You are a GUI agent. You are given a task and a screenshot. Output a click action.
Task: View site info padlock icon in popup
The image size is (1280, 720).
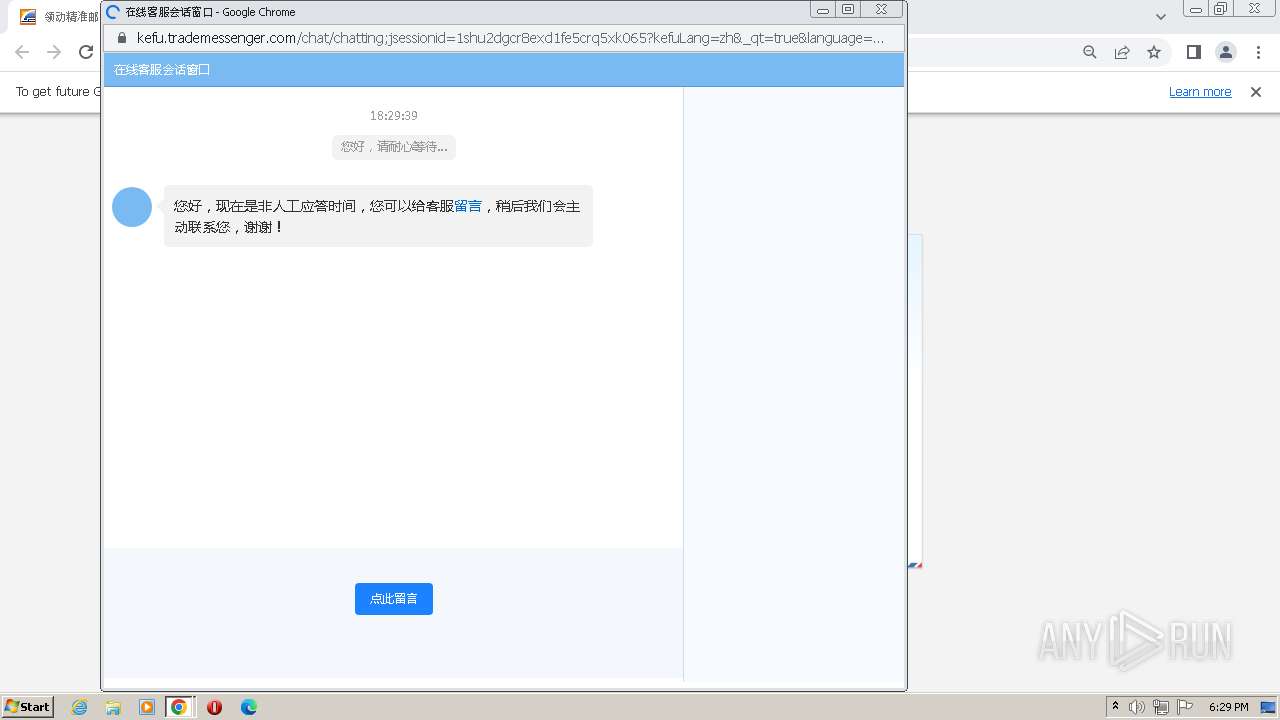pos(123,38)
